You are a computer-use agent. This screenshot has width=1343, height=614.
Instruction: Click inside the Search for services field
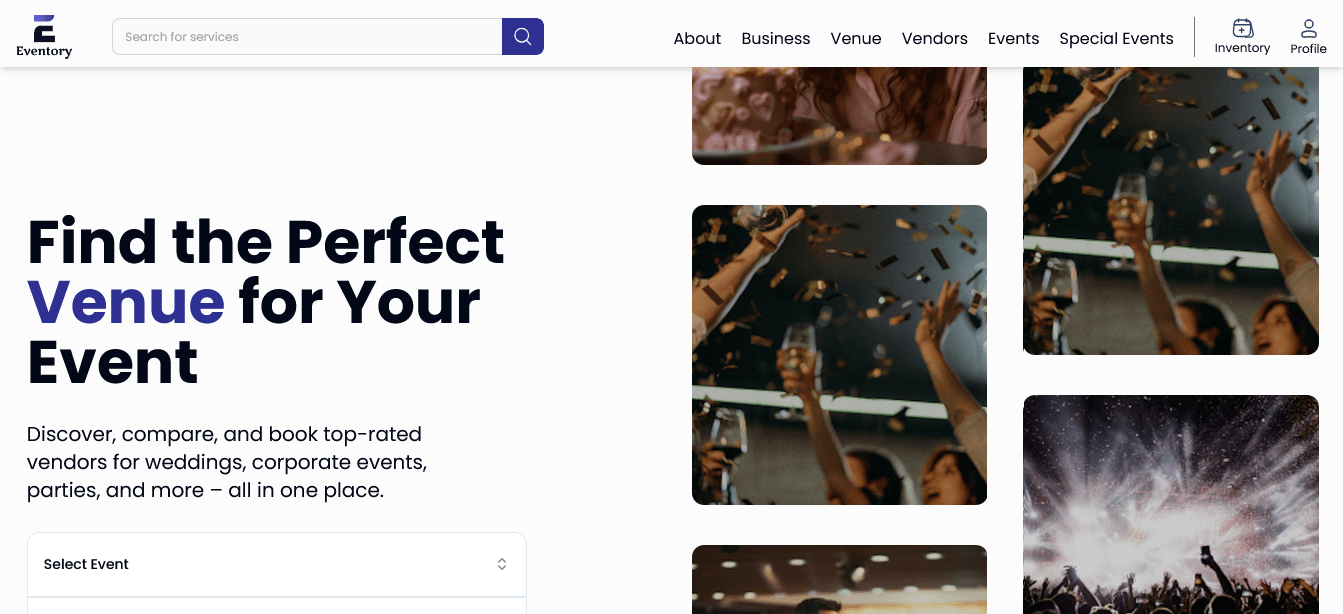300,36
